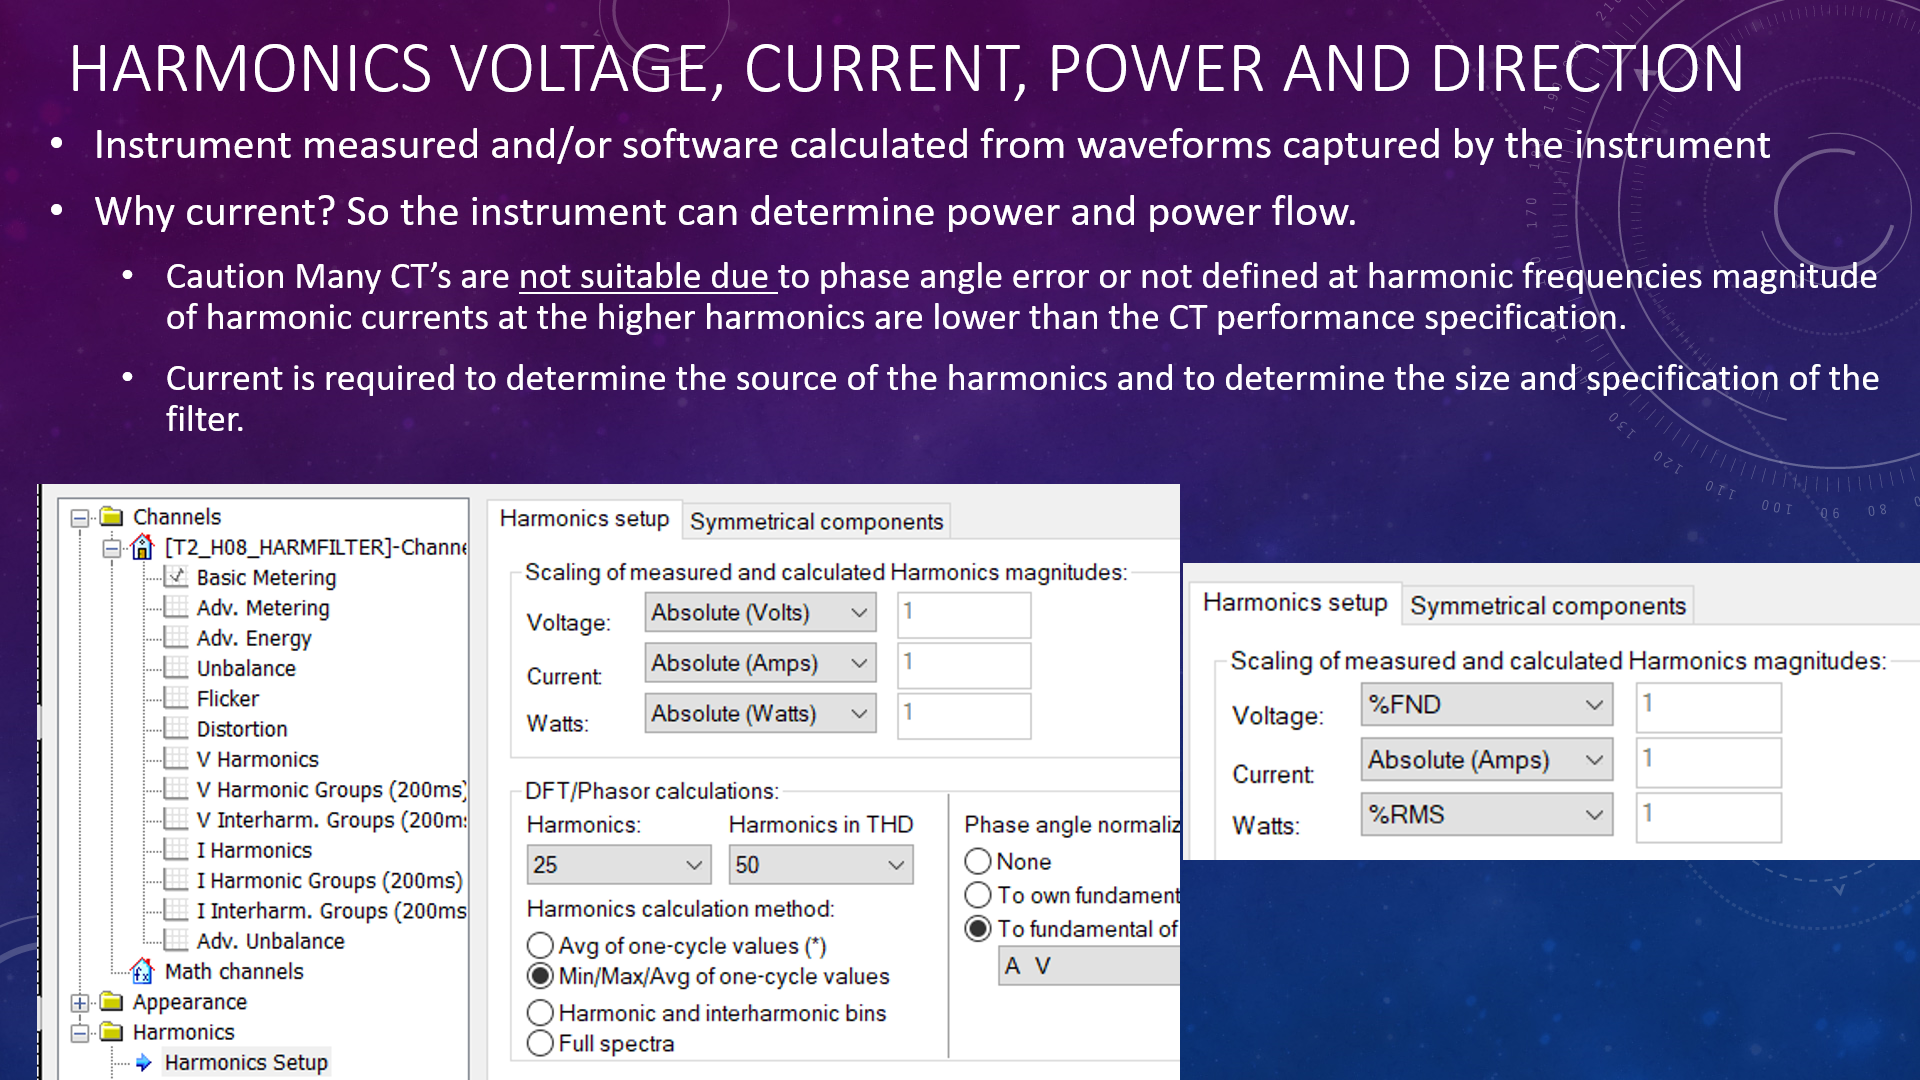Click the Voltage scaling value field showing 1
The height and width of the screenshot is (1080, 1920).
point(962,614)
